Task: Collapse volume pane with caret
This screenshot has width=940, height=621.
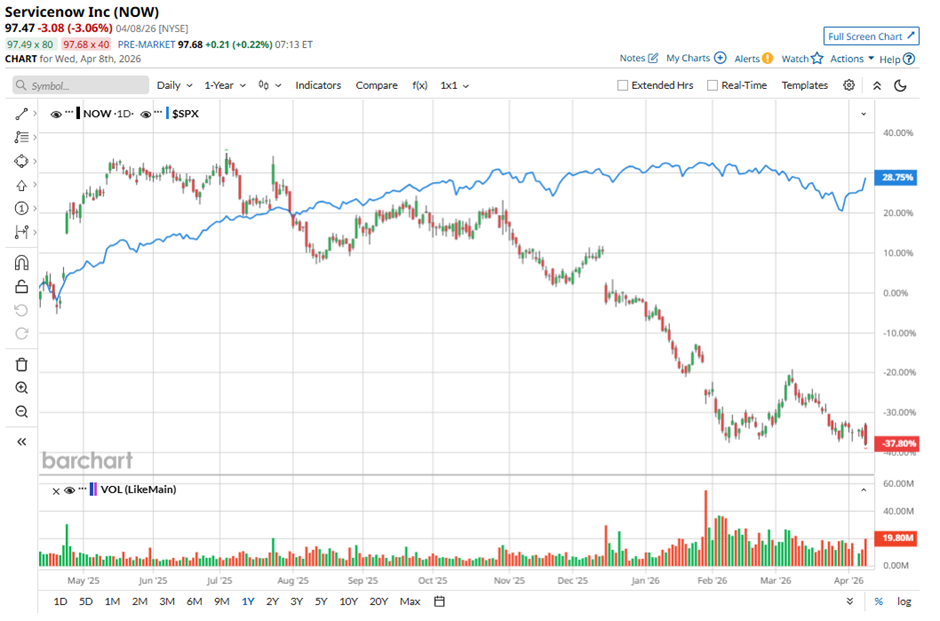Action: click(x=864, y=490)
